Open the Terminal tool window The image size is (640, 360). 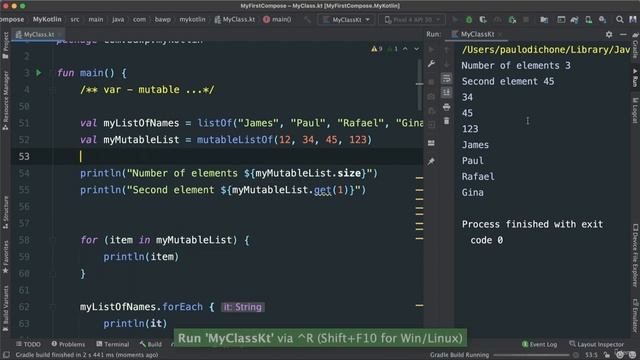coord(112,344)
